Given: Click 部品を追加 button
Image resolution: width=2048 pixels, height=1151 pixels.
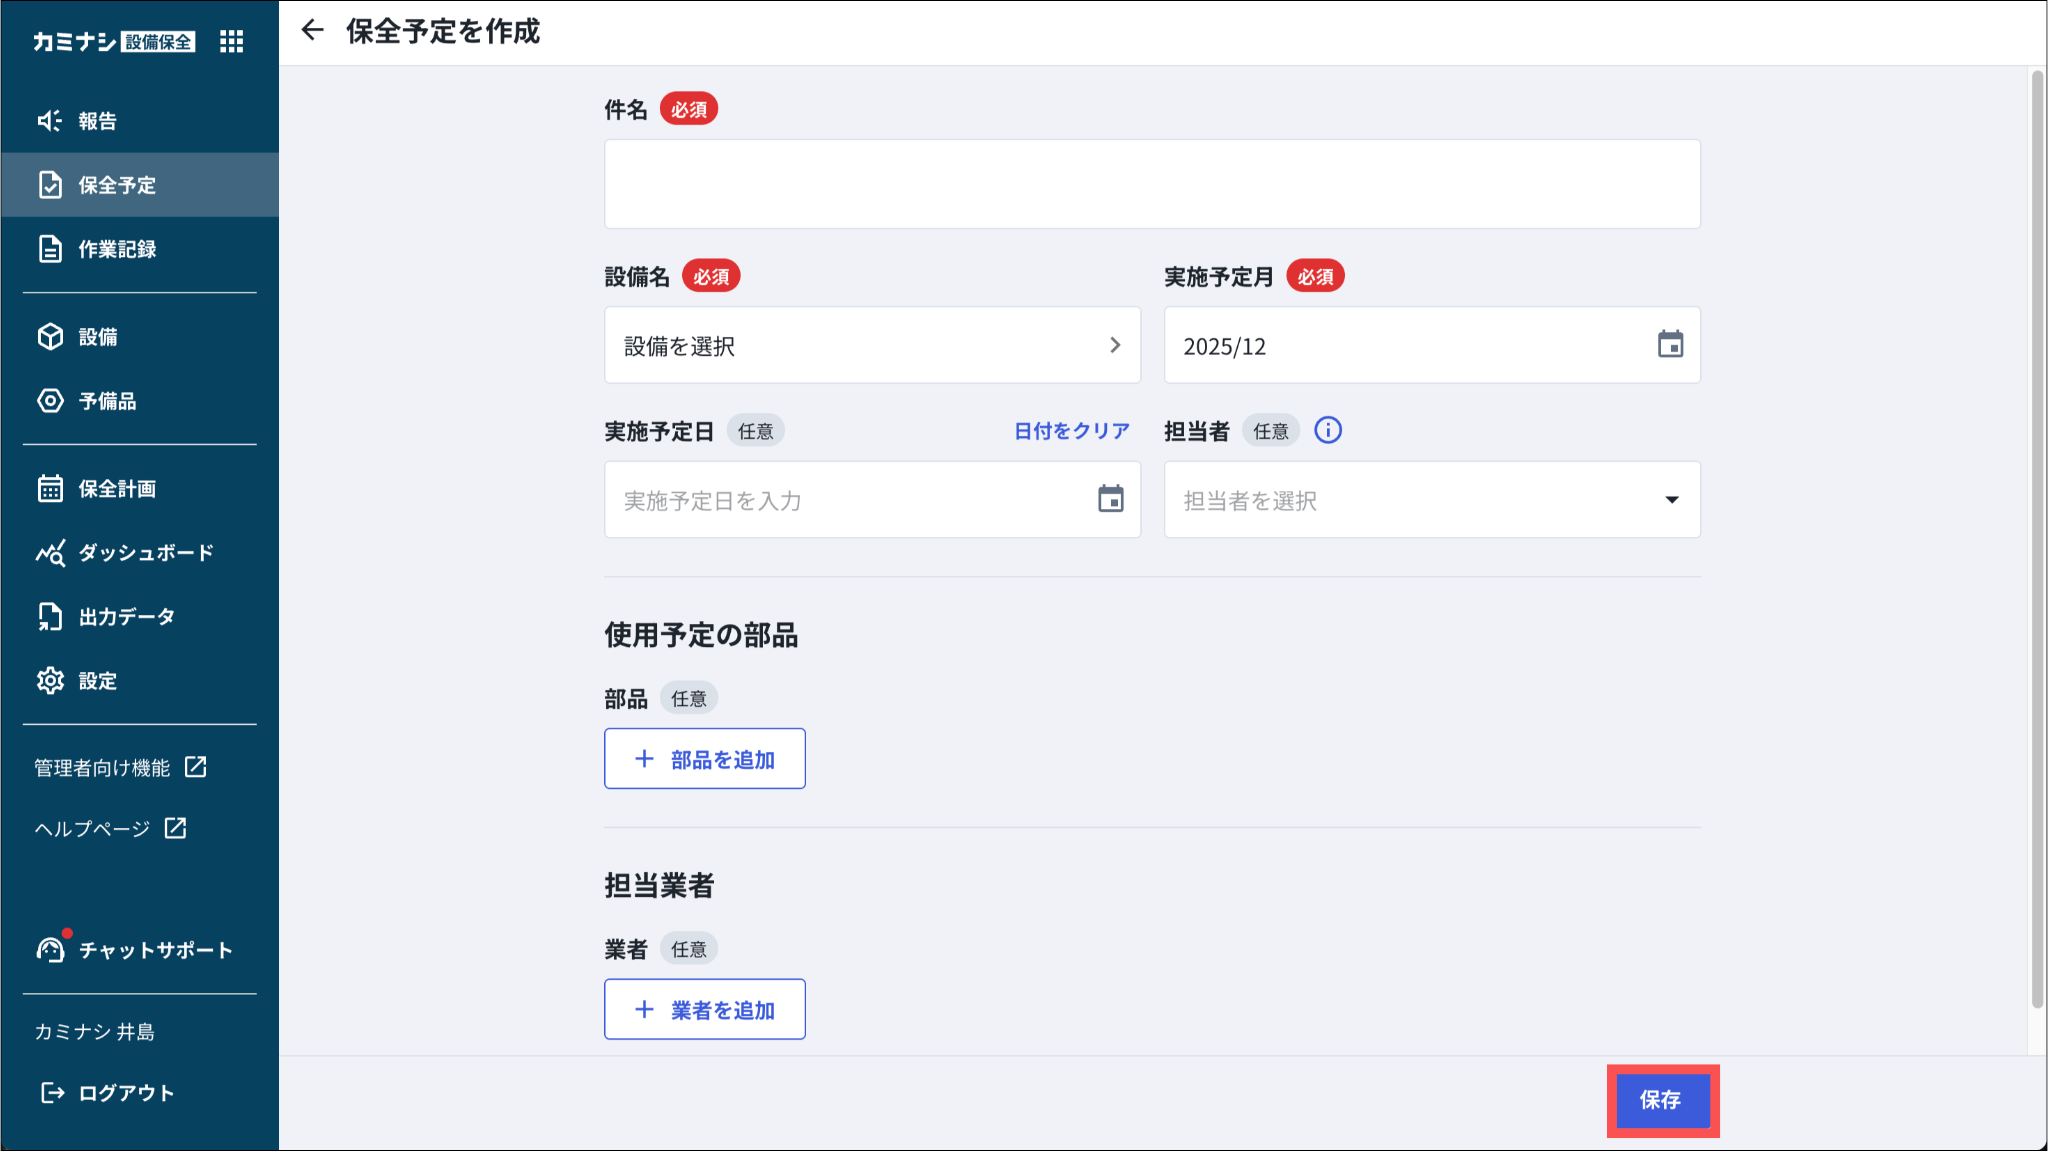Looking at the screenshot, I should coord(705,759).
